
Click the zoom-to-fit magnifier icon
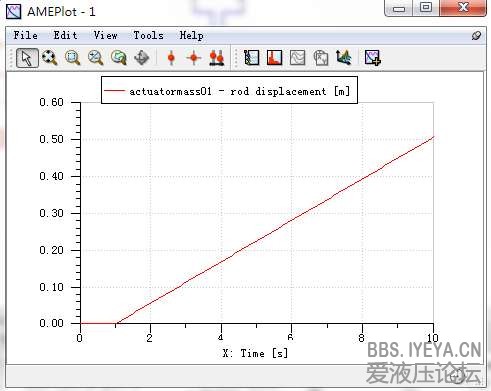pyautogui.click(x=50, y=58)
